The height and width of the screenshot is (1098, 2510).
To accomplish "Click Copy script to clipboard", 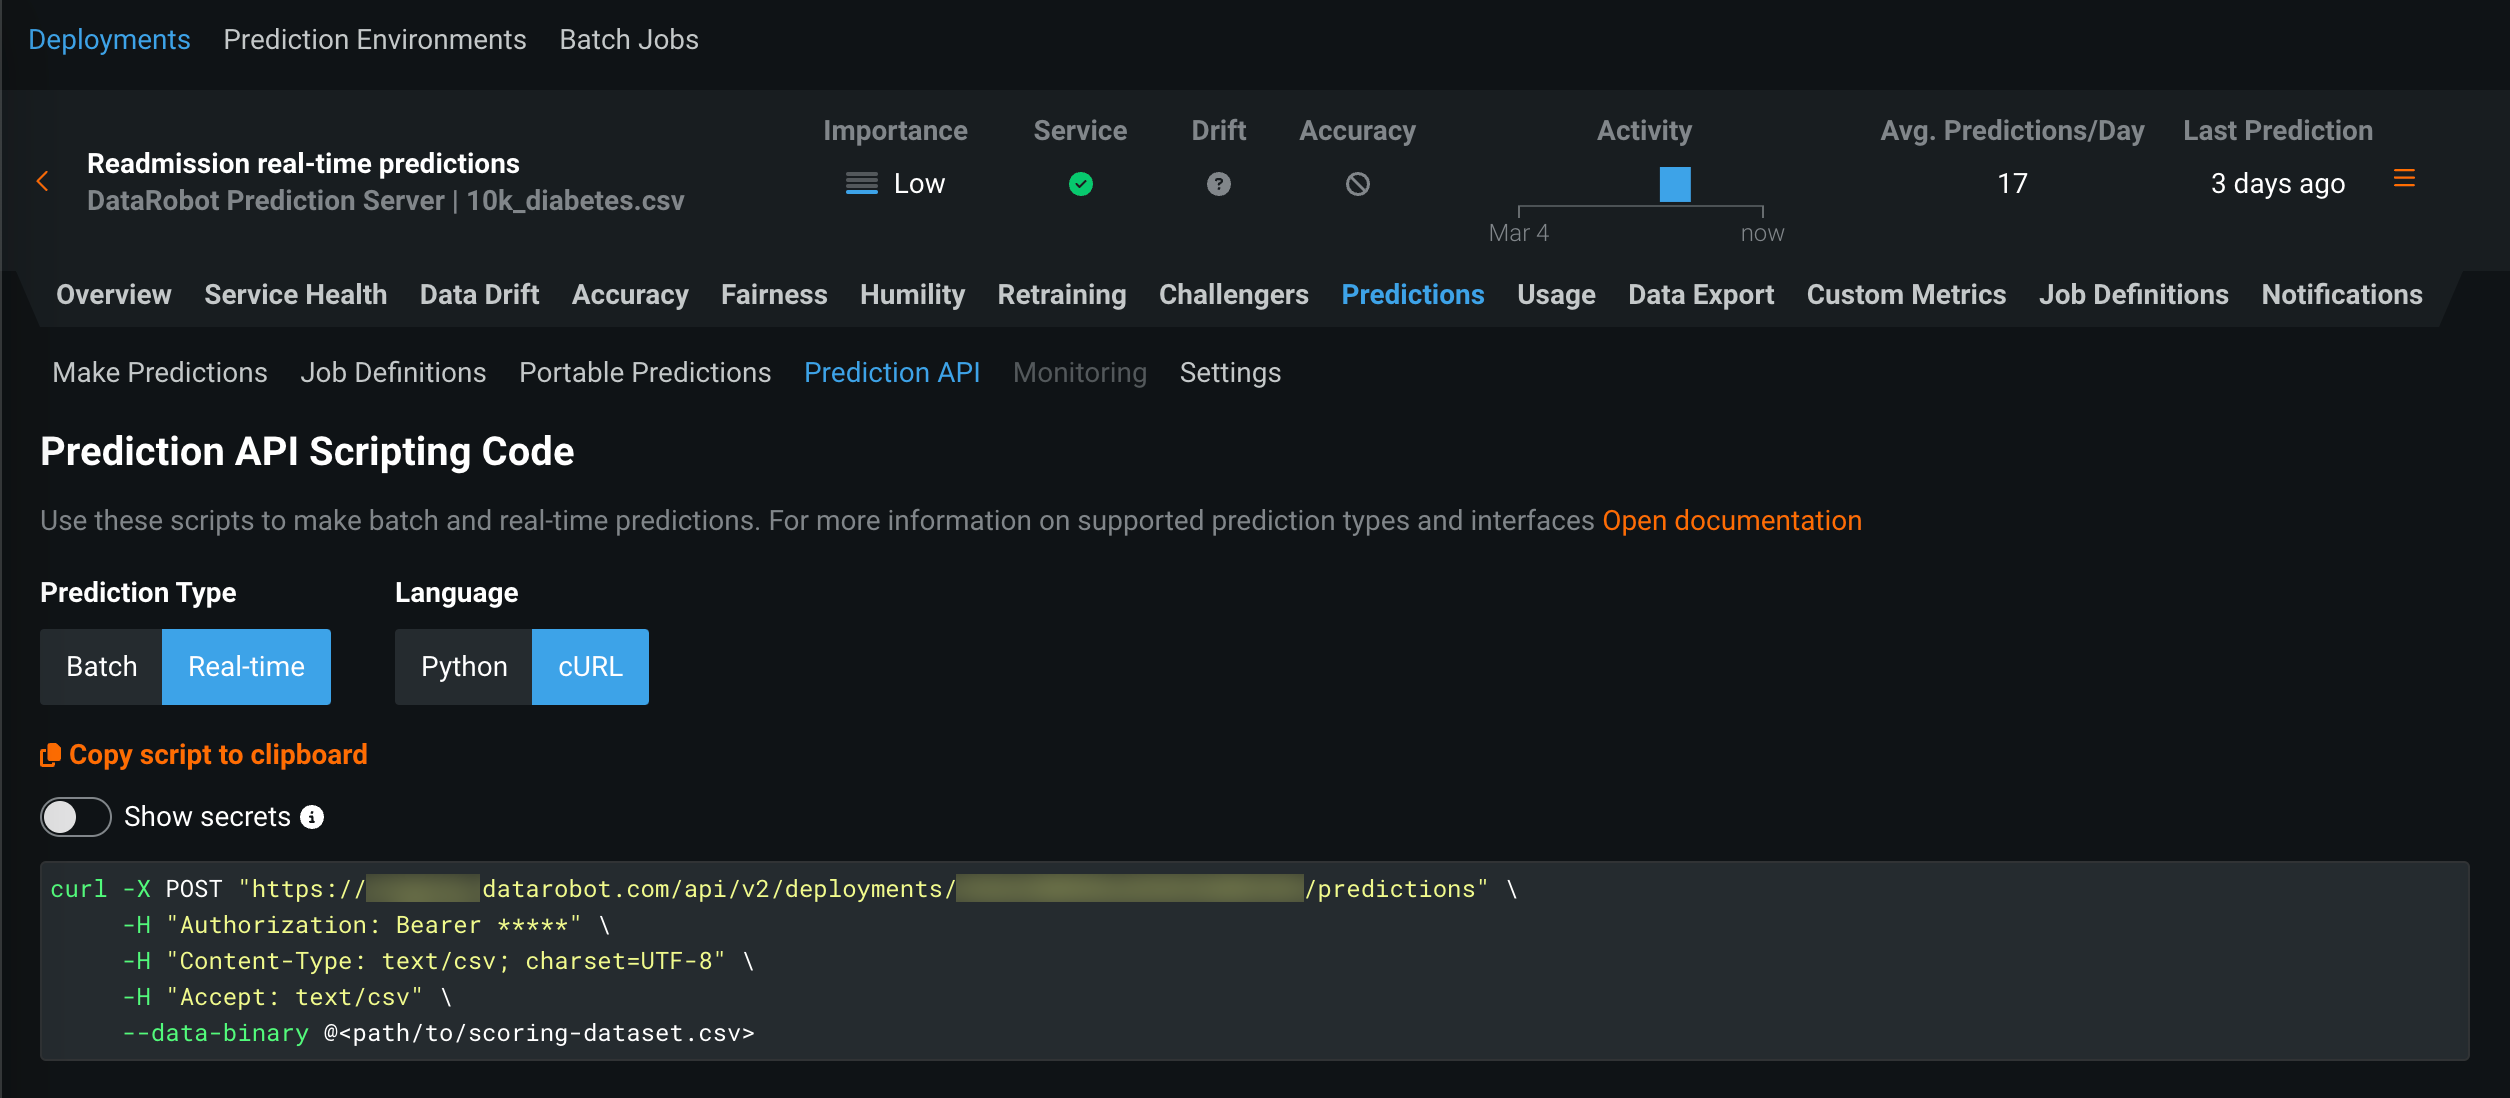I will (x=218, y=755).
